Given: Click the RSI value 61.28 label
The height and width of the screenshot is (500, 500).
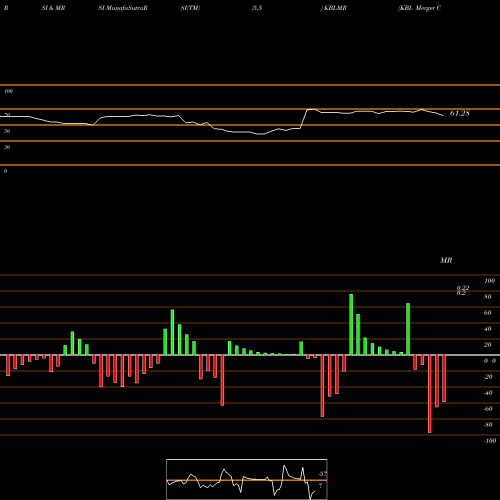Looking at the screenshot, I should click(460, 114).
